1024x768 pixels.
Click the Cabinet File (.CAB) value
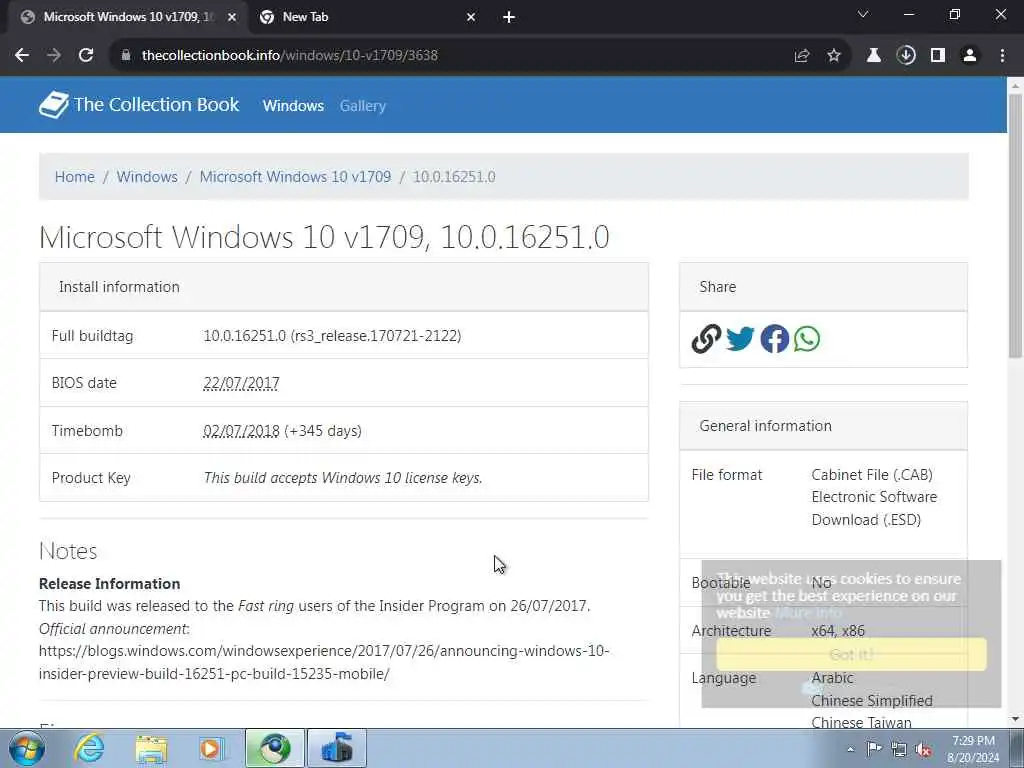(872, 475)
